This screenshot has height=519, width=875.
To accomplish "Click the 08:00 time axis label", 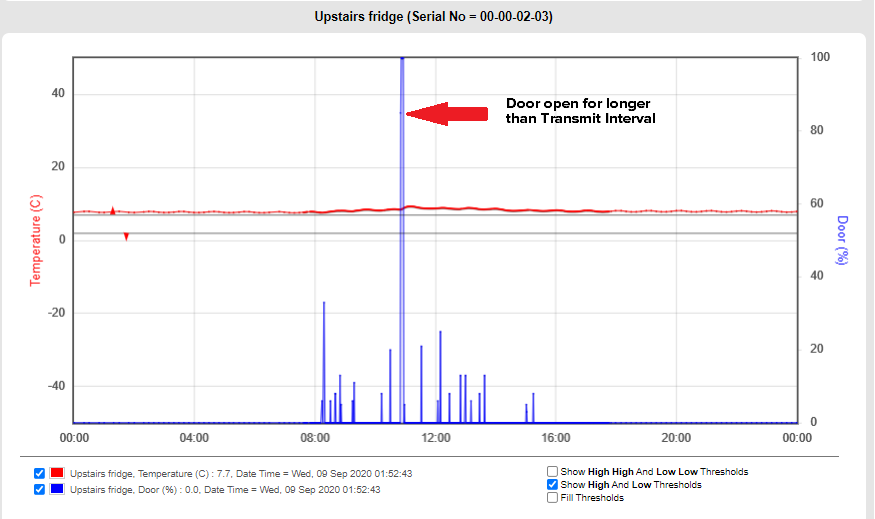I will coord(315,438).
